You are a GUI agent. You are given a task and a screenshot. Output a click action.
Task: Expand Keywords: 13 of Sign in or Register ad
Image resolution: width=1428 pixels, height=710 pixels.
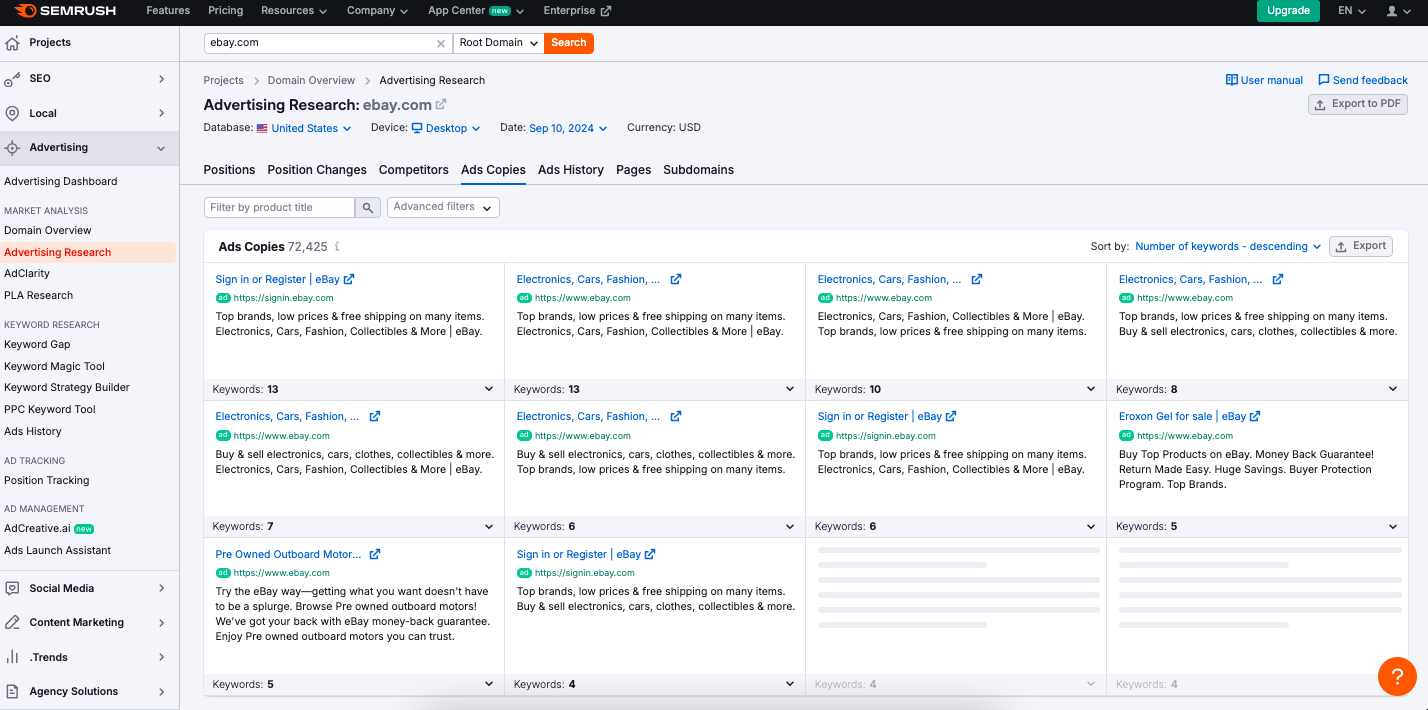[x=354, y=389]
